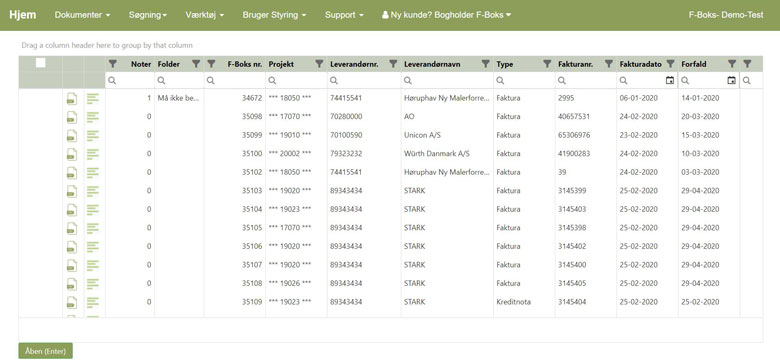Expand the Dokumenter dropdown menu
The height and width of the screenshot is (360, 780).
coord(83,15)
